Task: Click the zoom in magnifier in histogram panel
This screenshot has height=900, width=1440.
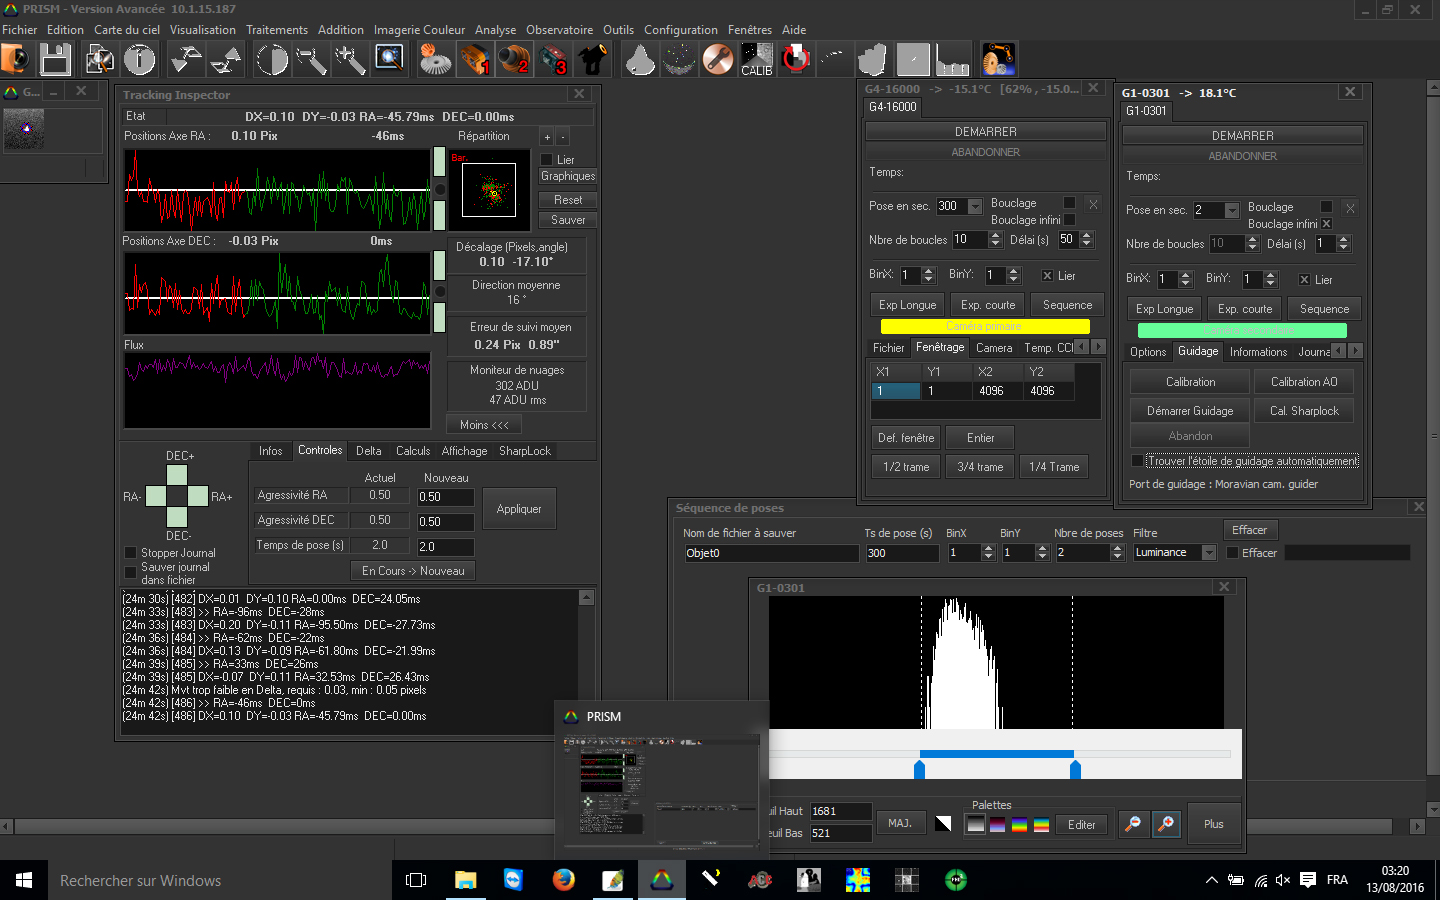Action: (x=1166, y=824)
